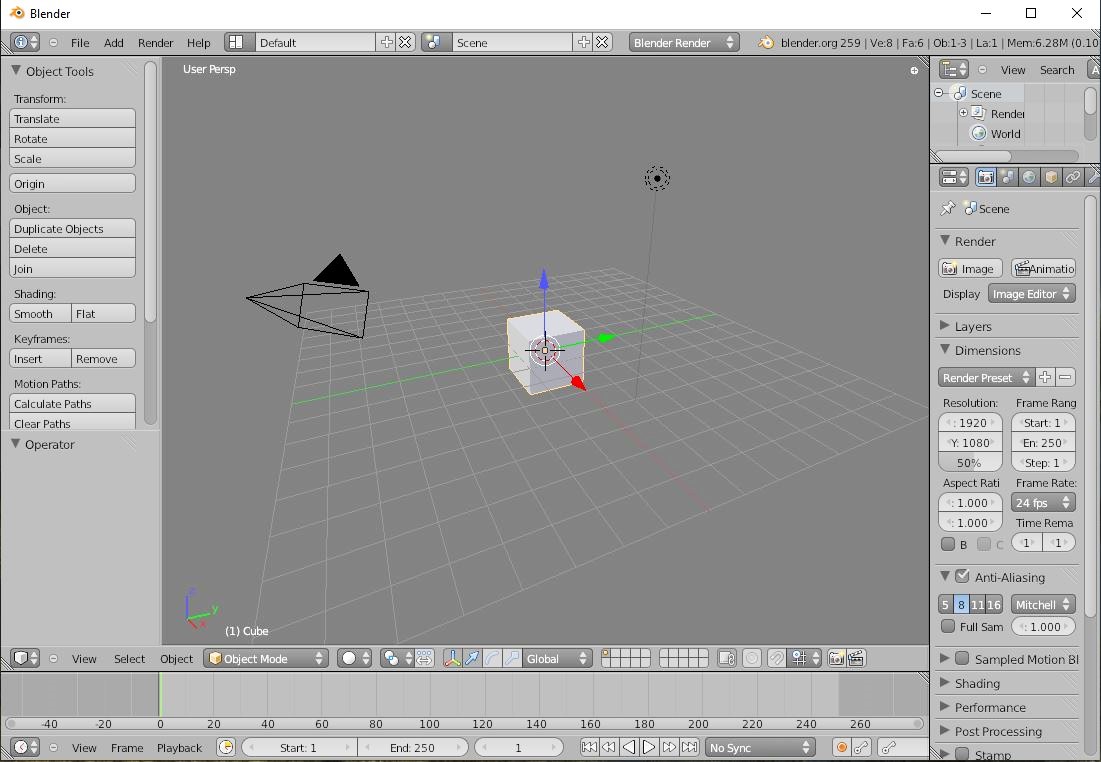Viewport: 1101px width, 762px height.
Task: Open the Render Presets dropdown
Action: coord(987,377)
